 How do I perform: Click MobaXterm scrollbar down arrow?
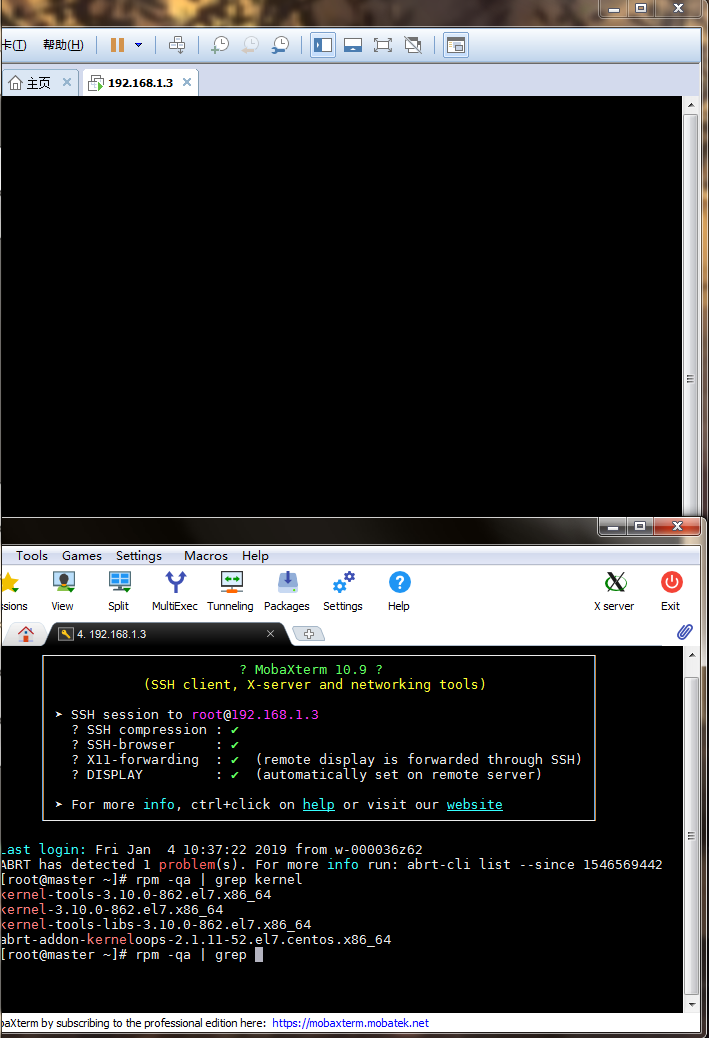(692, 1005)
